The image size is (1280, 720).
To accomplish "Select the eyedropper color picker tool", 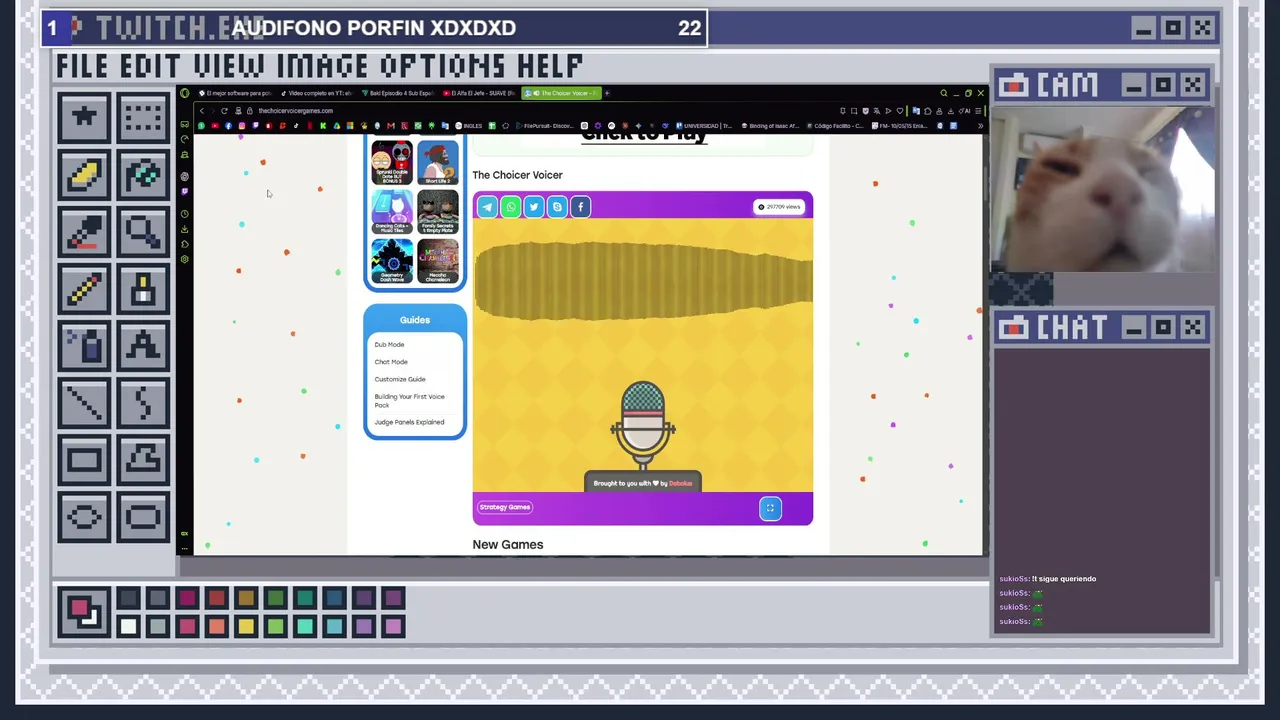I will click(x=84, y=234).
